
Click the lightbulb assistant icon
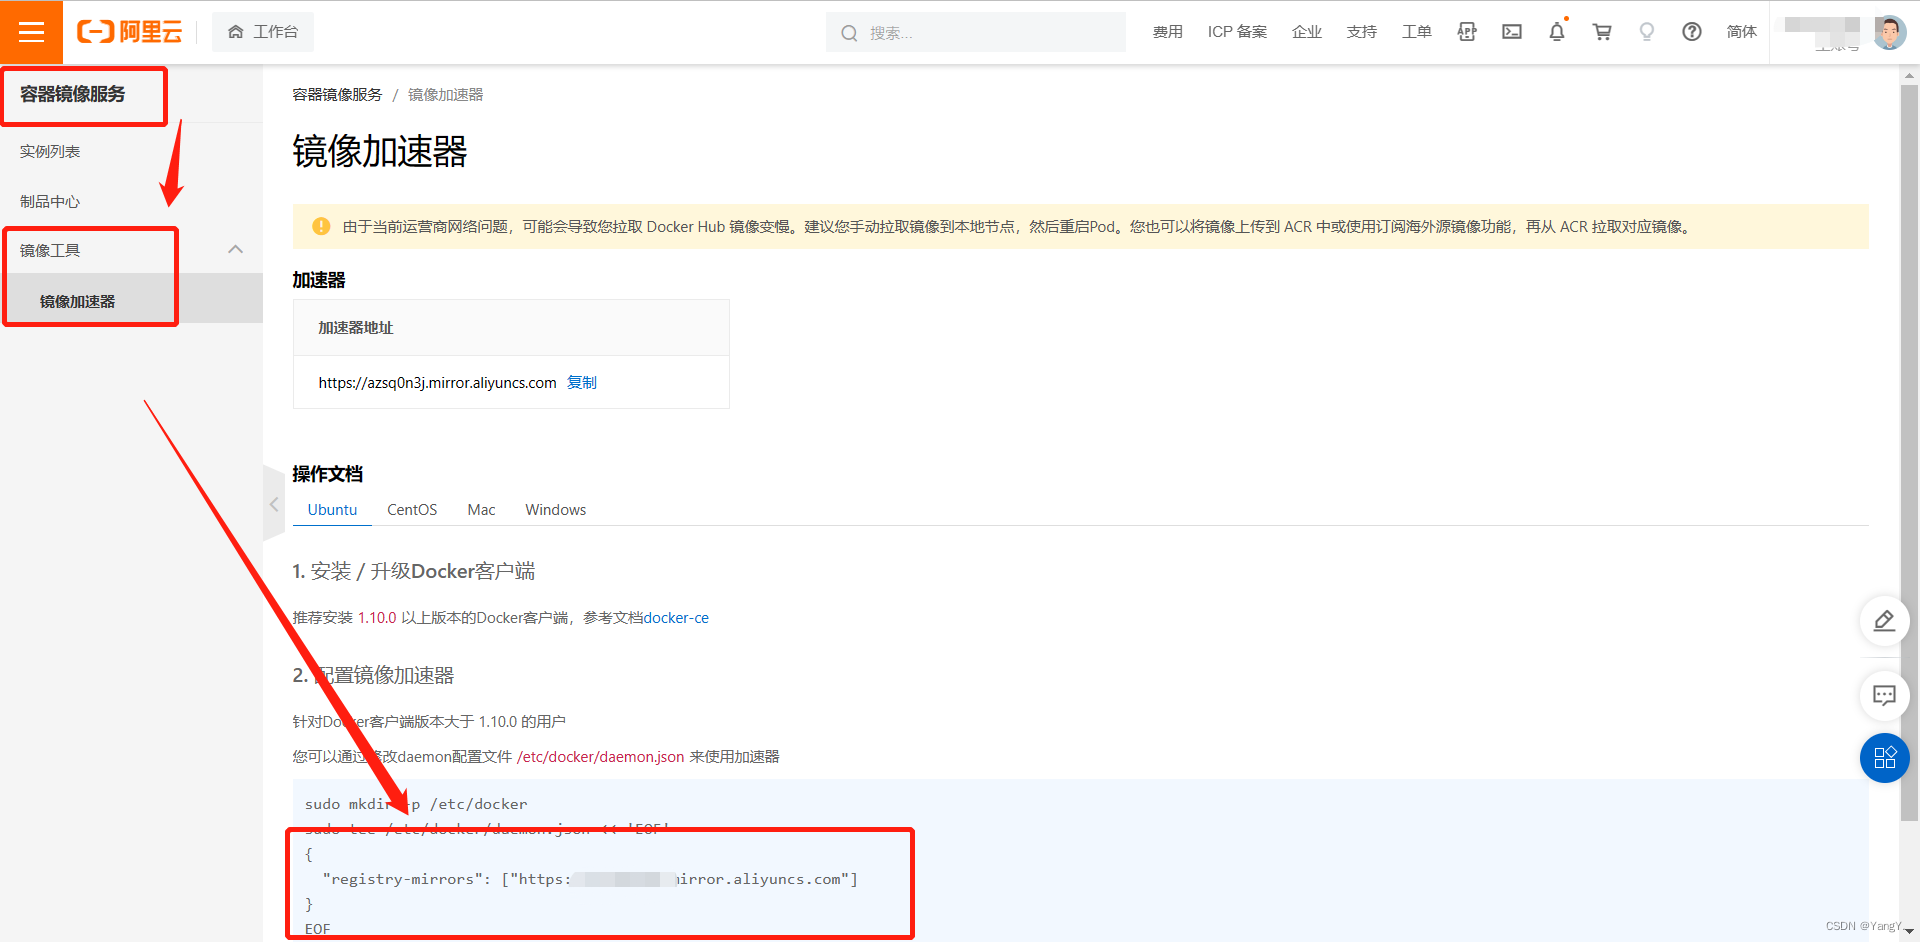(1646, 31)
